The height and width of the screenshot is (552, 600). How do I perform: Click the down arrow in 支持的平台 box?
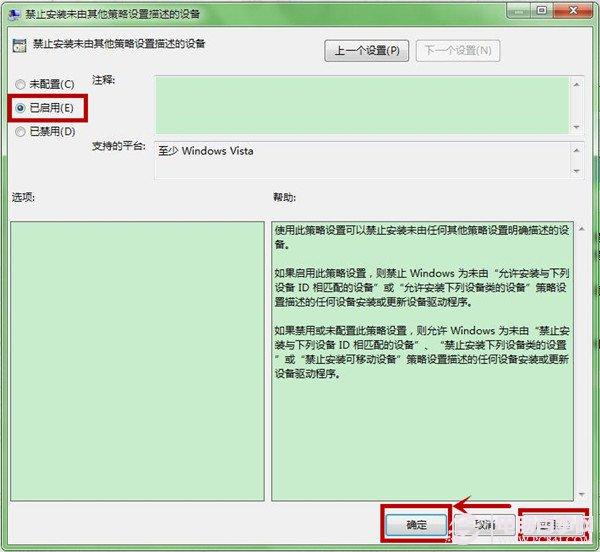[576, 171]
